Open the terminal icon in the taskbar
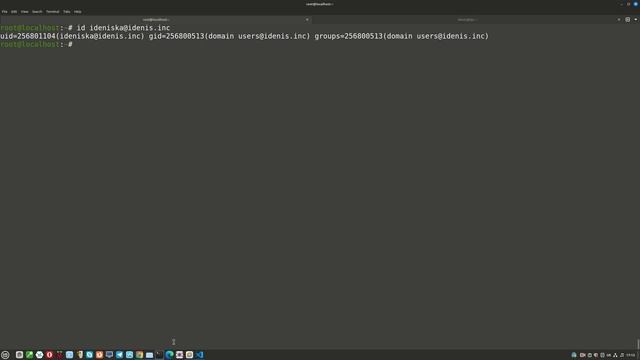640x360 pixels. tap(159, 355)
